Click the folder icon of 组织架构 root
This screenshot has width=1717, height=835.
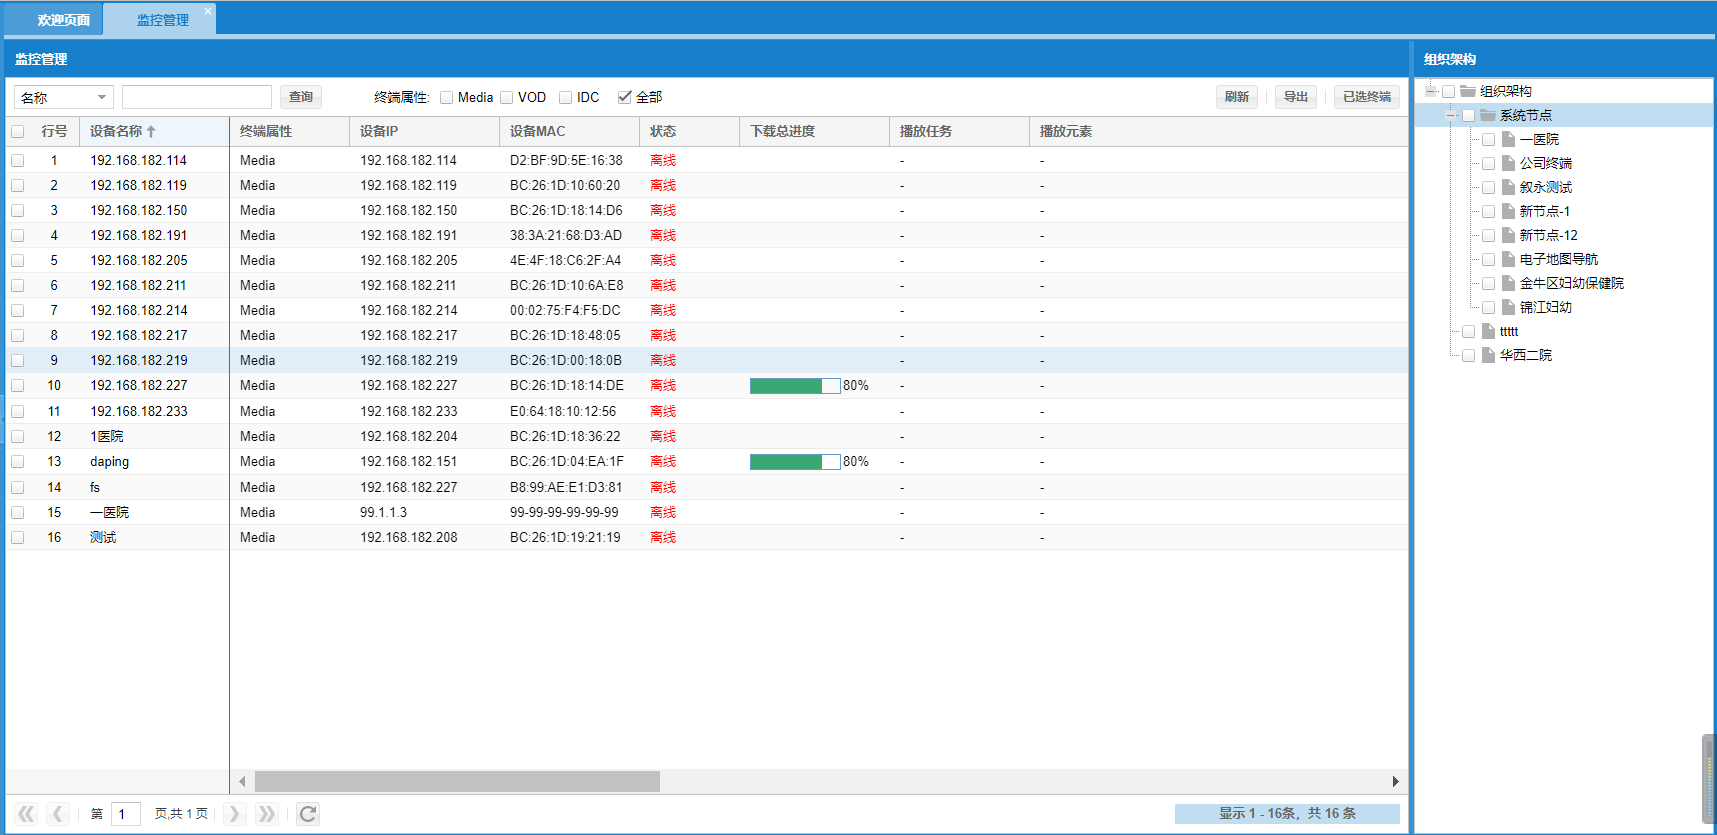(x=1468, y=91)
